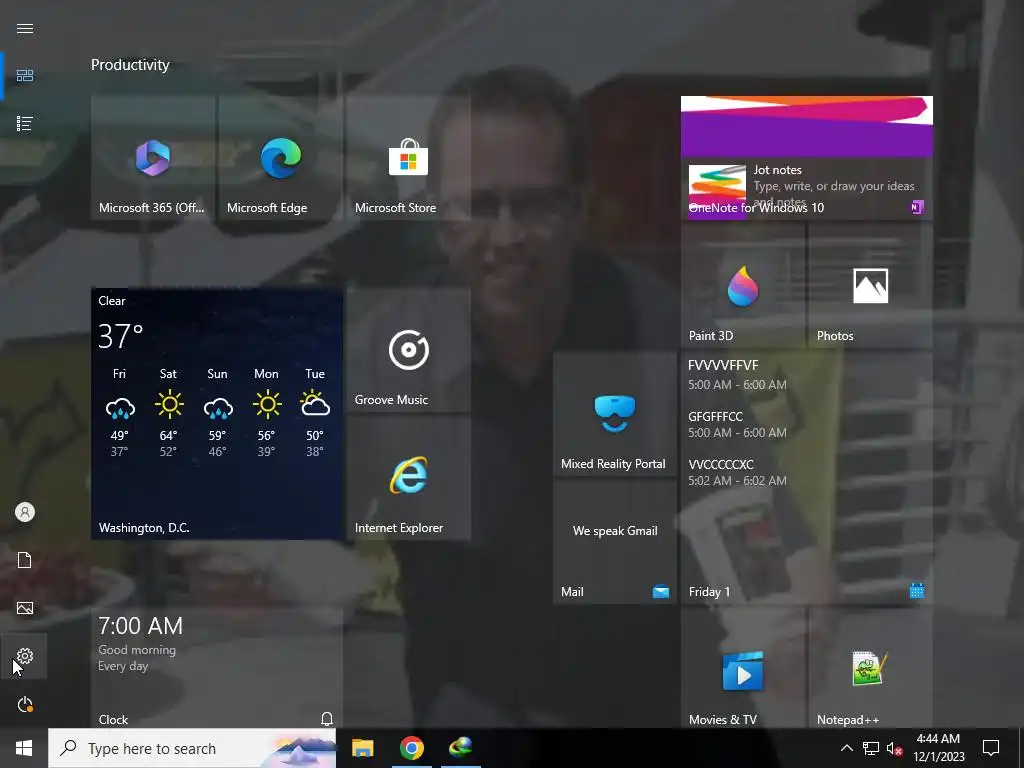1024x768 pixels.
Task: Open the Mixed Reality Portal tile
Action: tap(615, 413)
